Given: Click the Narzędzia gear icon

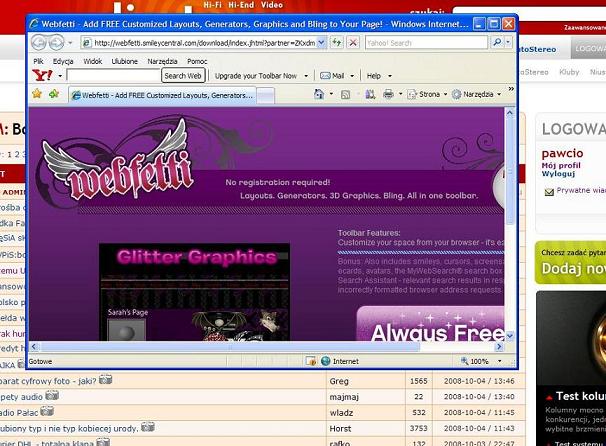Looking at the screenshot, I should 457,94.
